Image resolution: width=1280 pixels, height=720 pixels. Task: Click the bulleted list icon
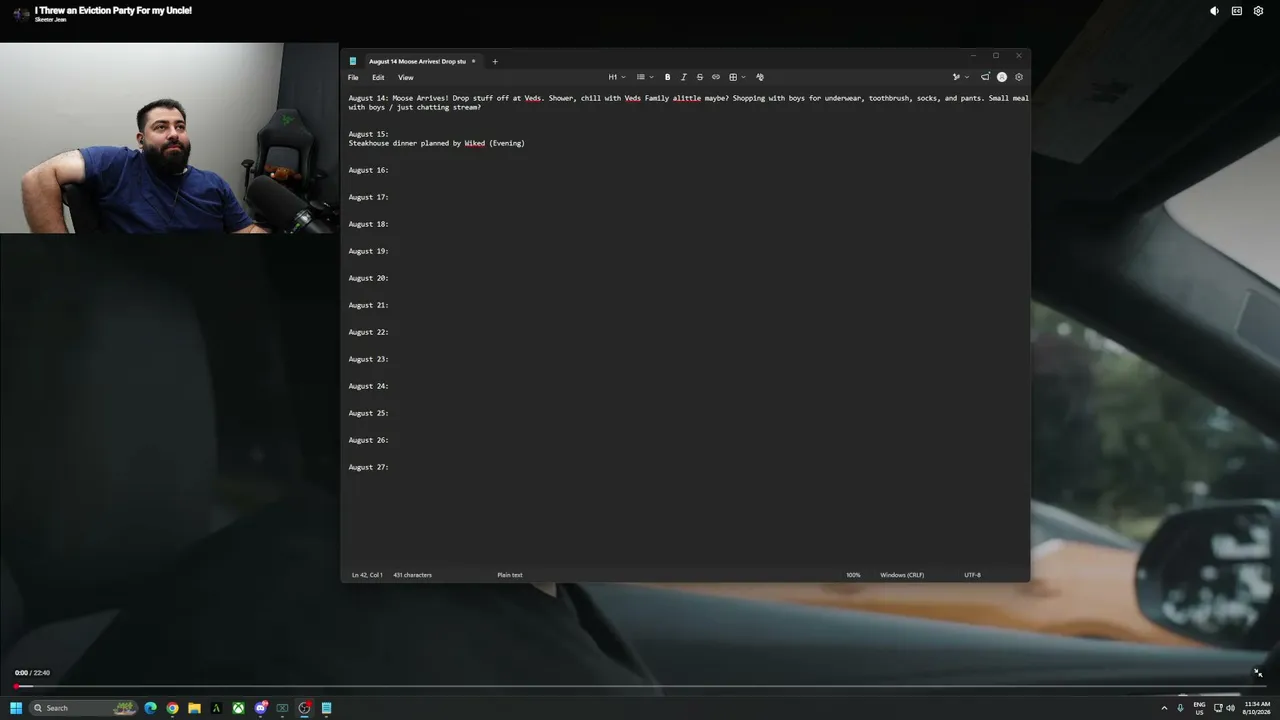641,77
